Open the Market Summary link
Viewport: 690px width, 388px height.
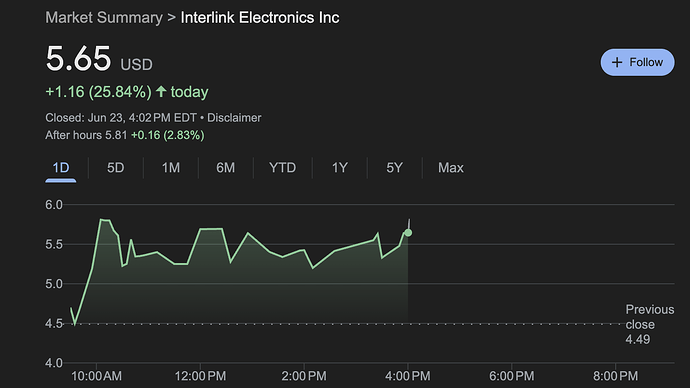point(104,18)
